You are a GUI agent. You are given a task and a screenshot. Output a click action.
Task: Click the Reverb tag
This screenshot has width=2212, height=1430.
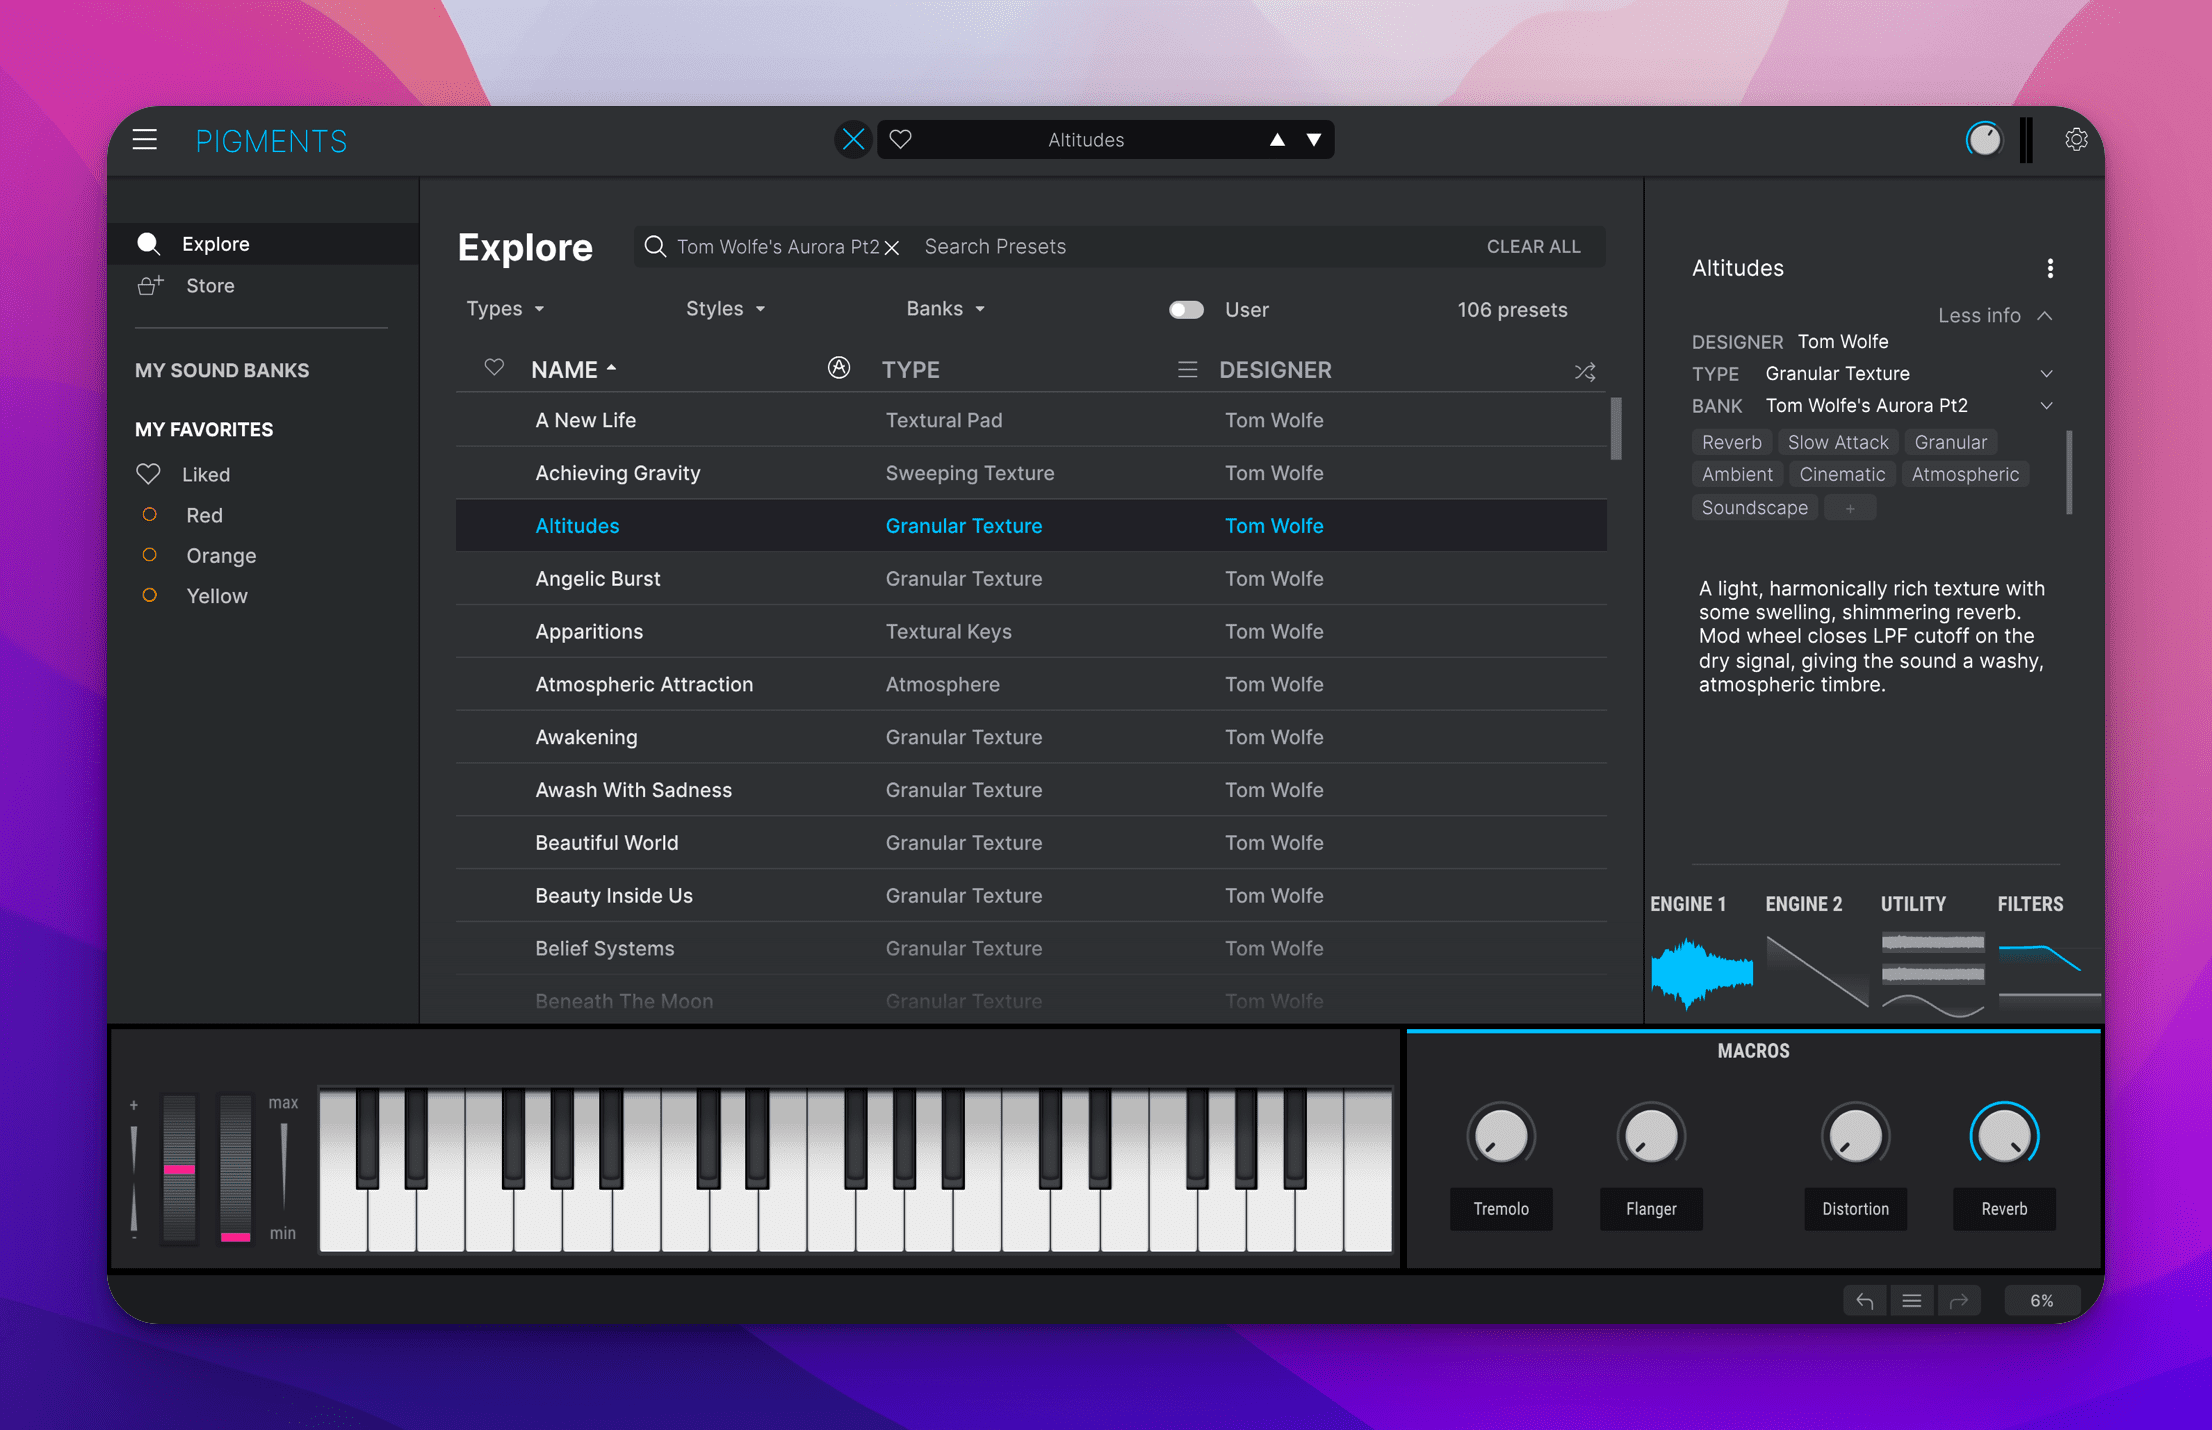tap(1731, 442)
